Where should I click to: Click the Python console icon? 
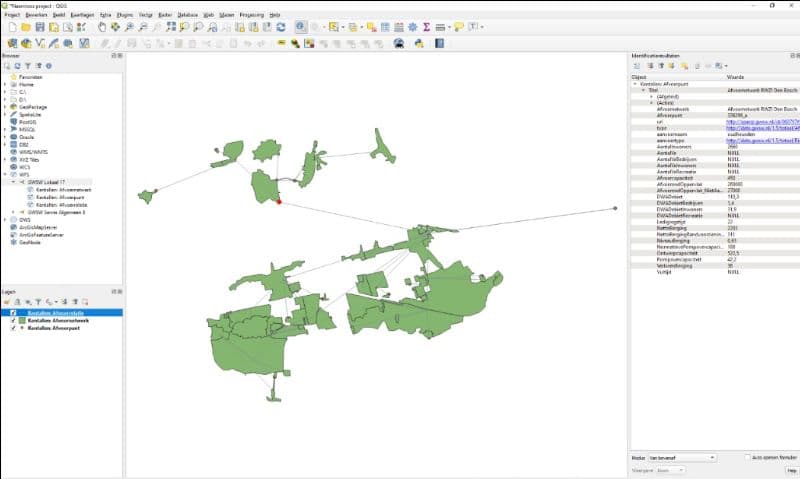(x=418, y=43)
